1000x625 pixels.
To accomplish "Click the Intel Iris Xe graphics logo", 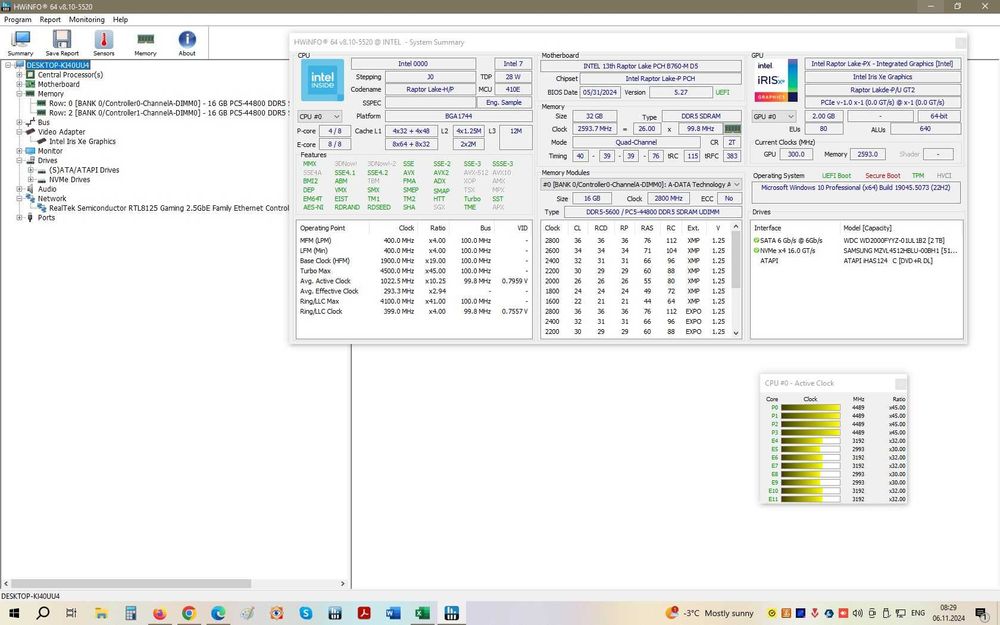I will coord(776,81).
